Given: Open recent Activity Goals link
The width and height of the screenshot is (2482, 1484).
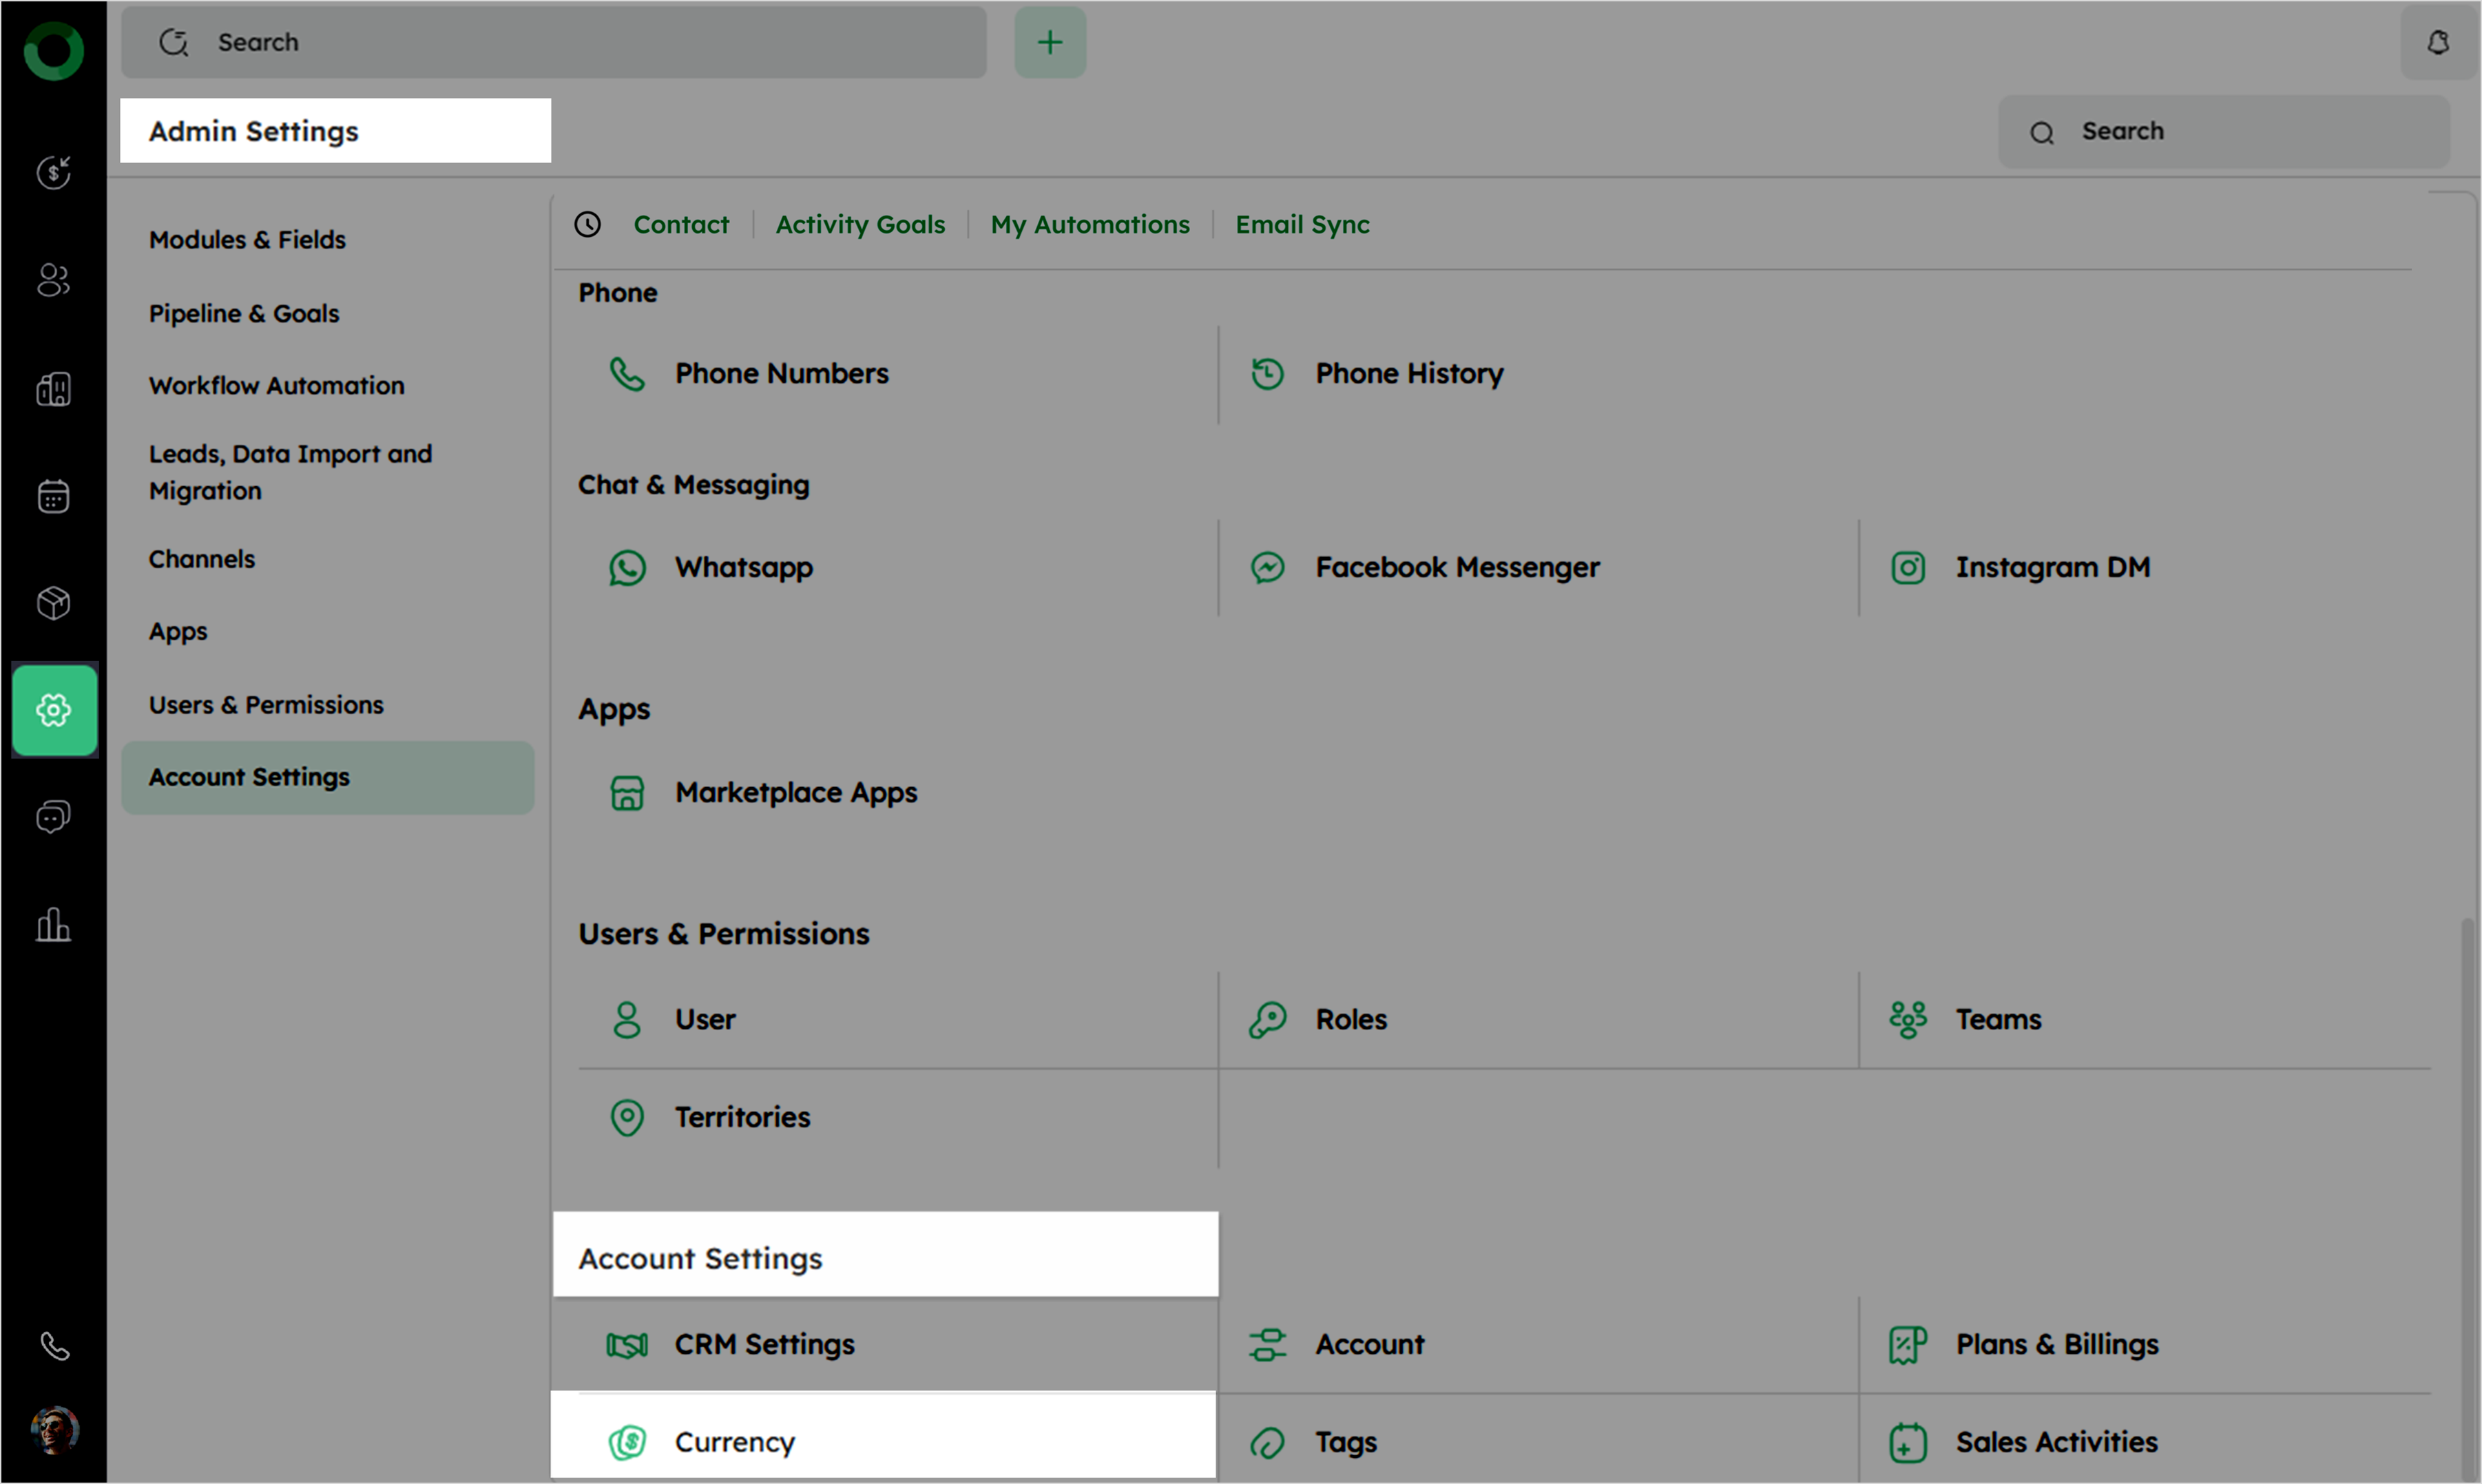Looking at the screenshot, I should [859, 225].
